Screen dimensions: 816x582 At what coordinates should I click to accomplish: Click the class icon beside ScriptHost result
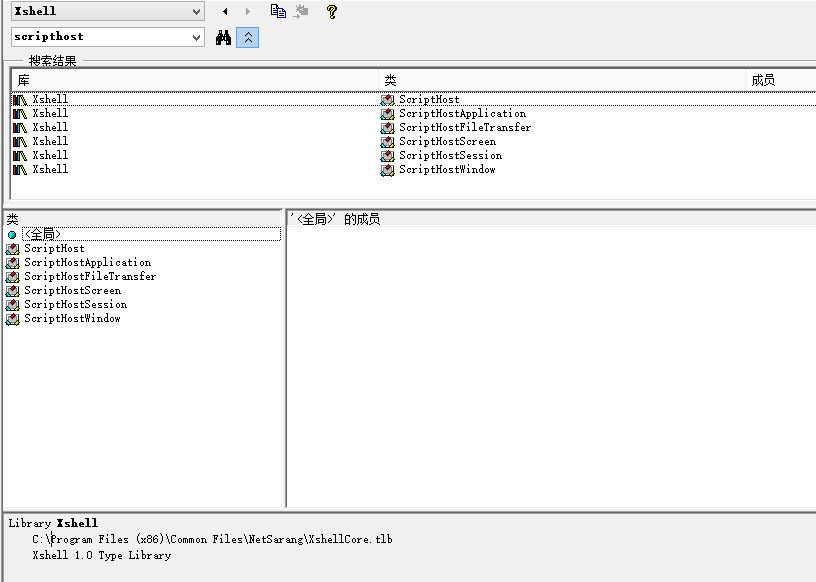point(387,99)
